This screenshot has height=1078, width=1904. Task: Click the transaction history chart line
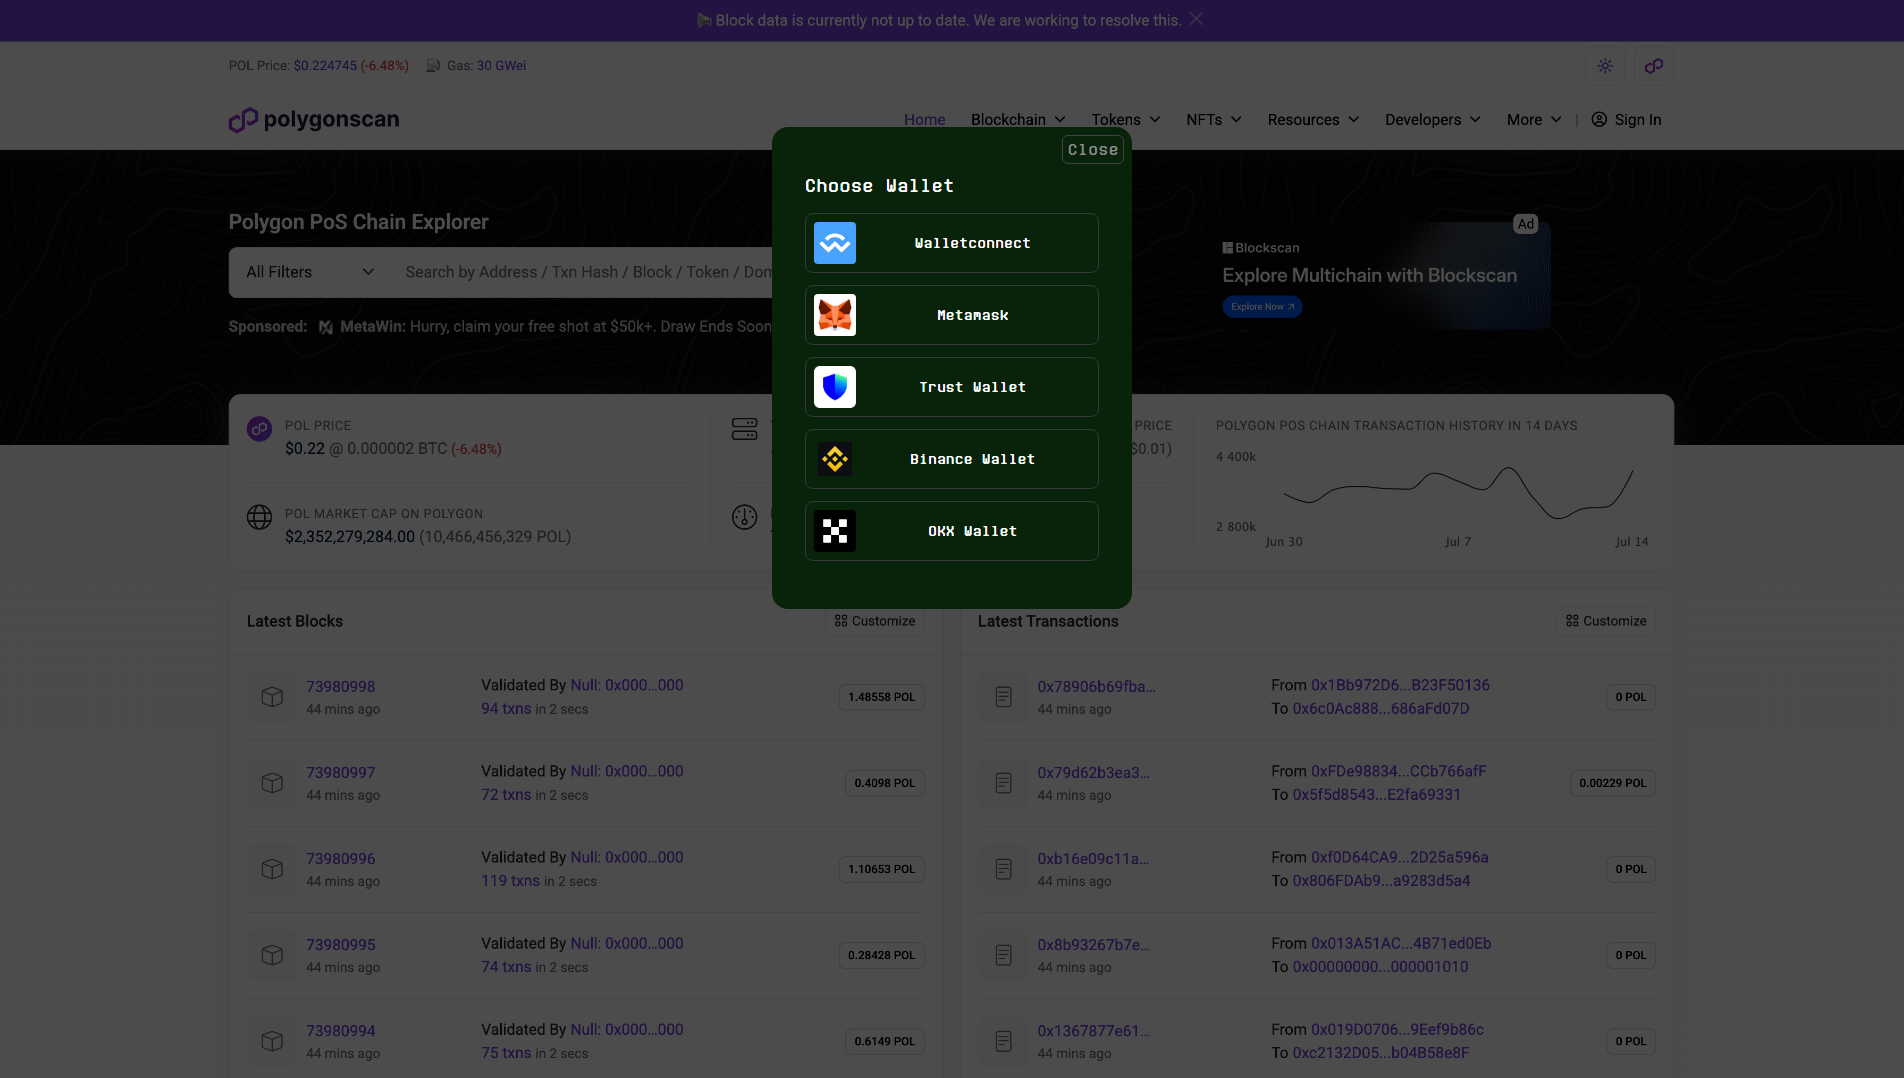coord(1458,492)
